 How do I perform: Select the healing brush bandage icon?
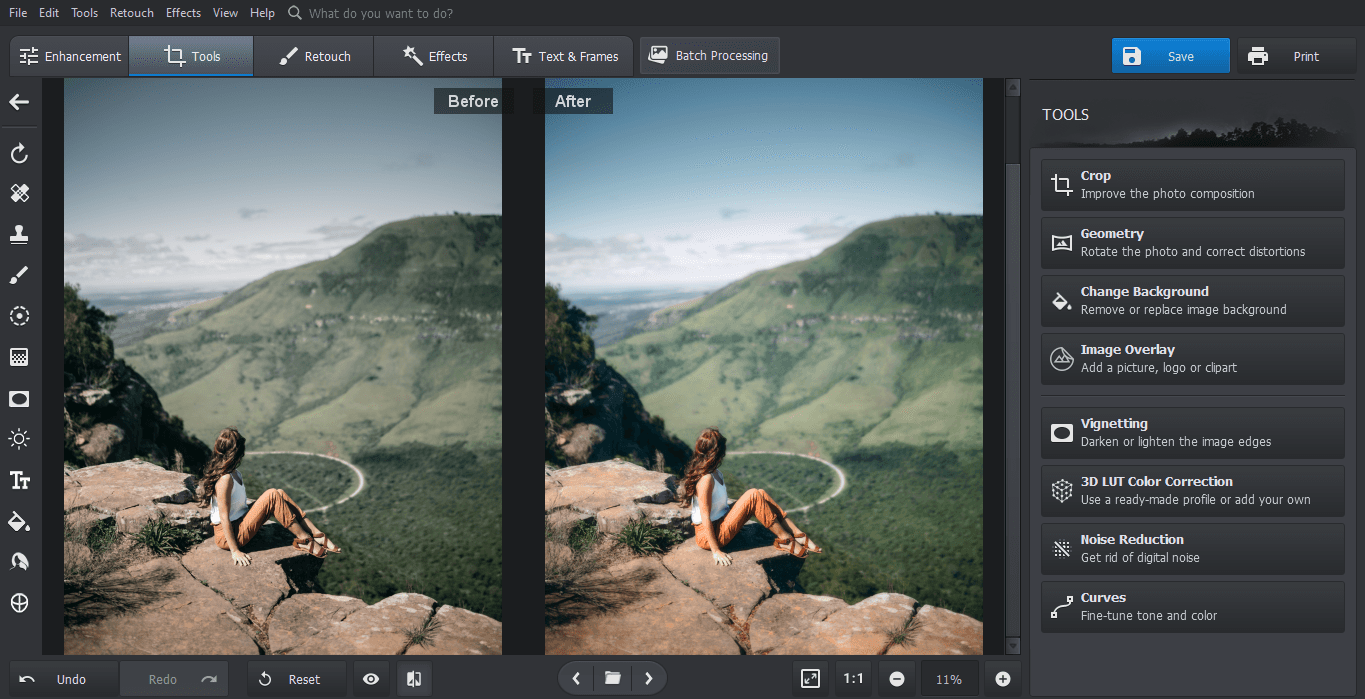[x=19, y=193]
